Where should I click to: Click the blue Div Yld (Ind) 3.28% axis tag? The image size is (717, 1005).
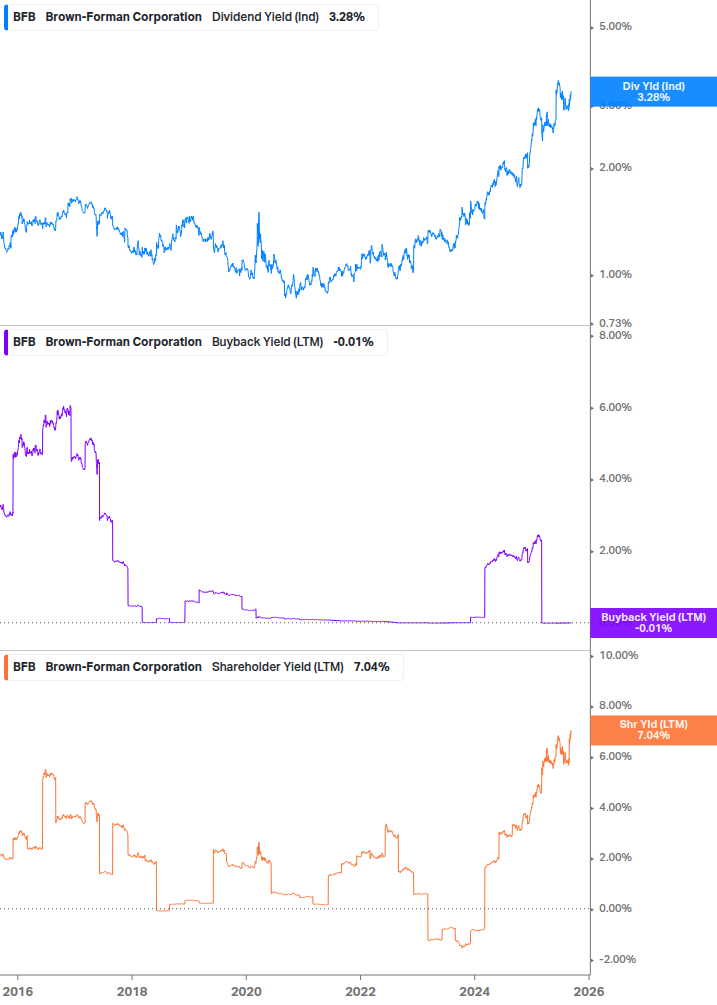tap(654, 92)
